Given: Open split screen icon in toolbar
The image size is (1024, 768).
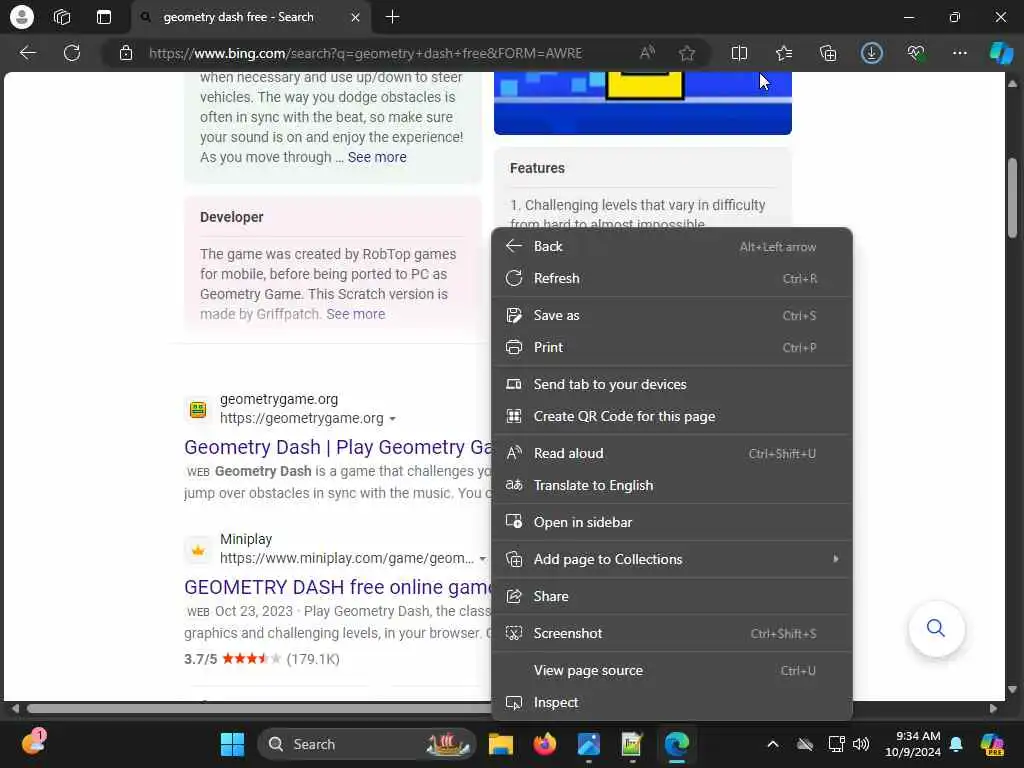Looking at the screenshot, I should point(739,53).
